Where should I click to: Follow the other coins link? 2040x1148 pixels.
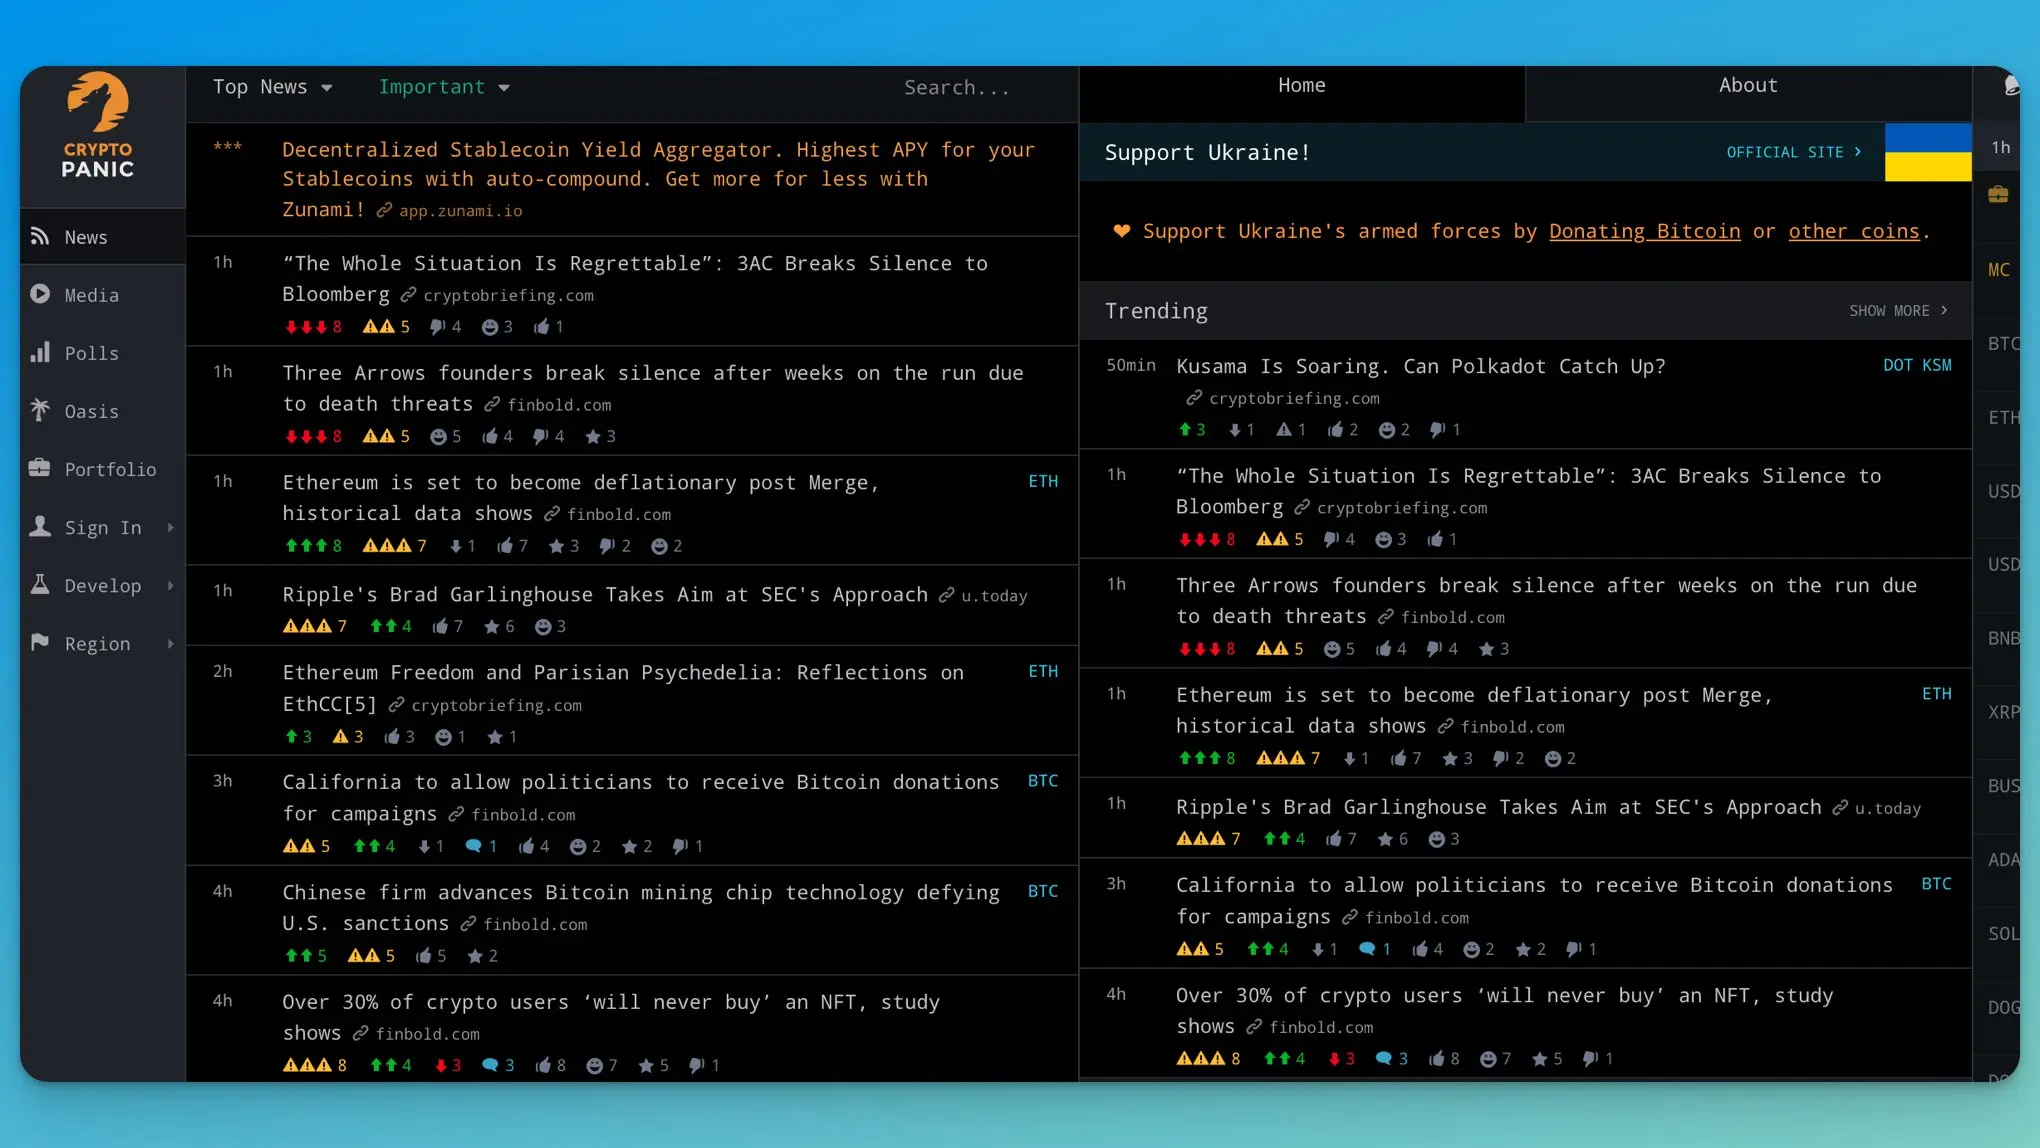(1854, 231)
